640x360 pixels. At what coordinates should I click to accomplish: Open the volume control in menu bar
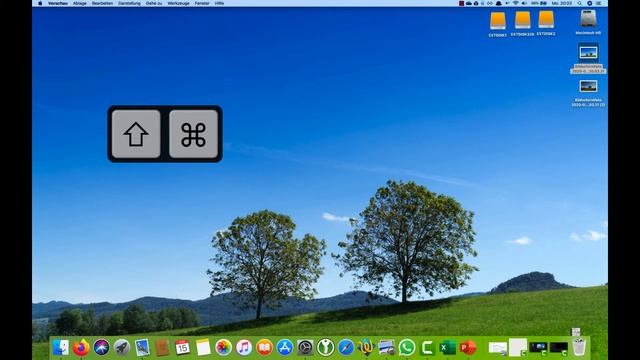[524, 3]
